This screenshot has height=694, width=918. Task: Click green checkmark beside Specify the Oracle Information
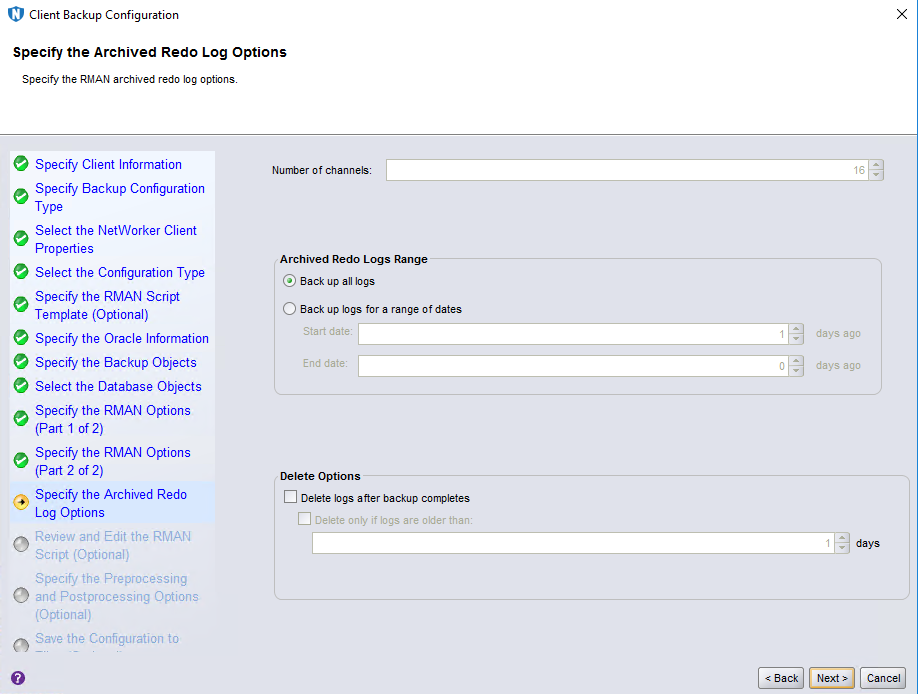(21, 338)
